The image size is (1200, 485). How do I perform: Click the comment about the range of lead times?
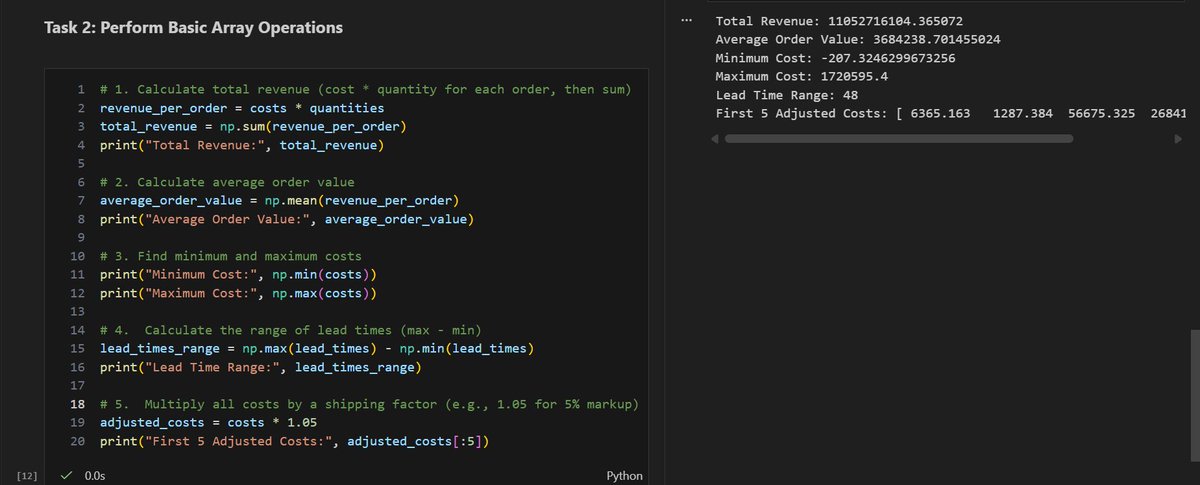click(291, 331)
